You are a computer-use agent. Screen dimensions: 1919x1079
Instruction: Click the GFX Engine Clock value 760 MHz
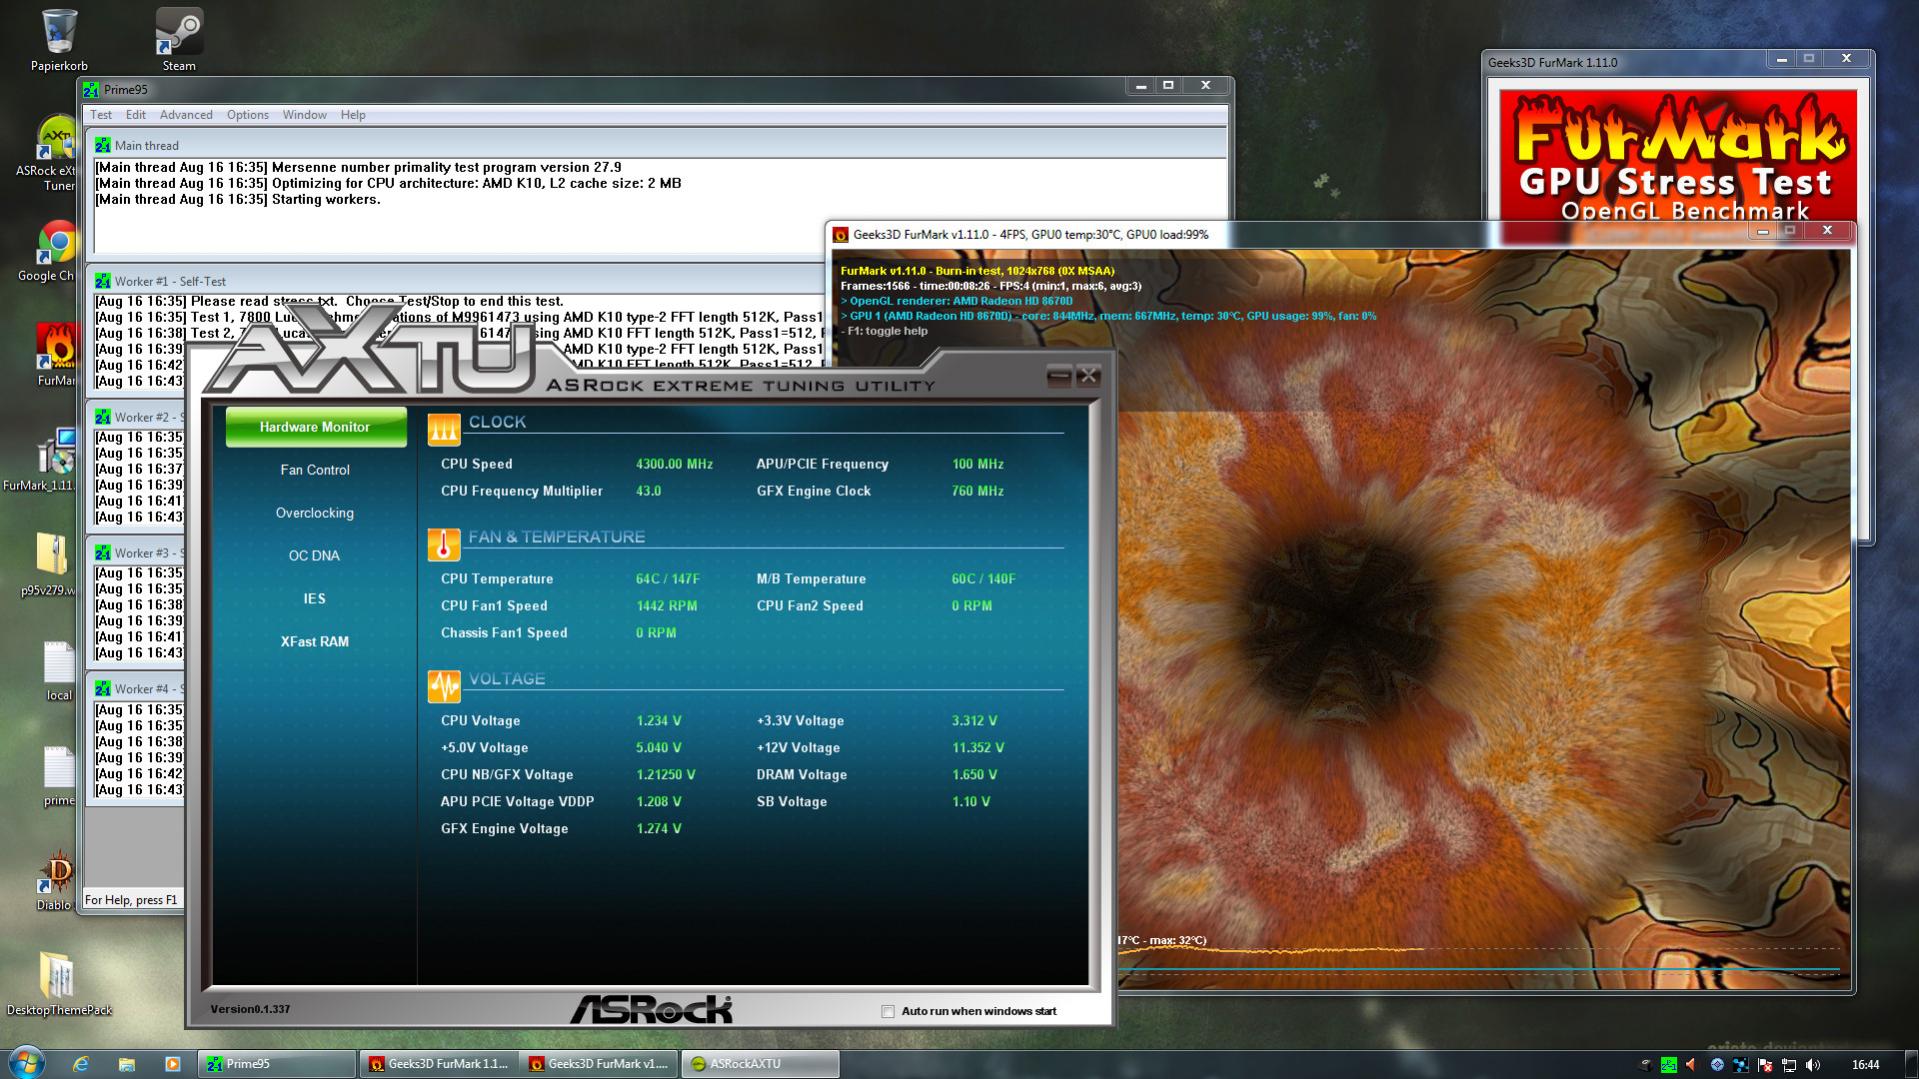pyautogui.click(x=978, y=491)
